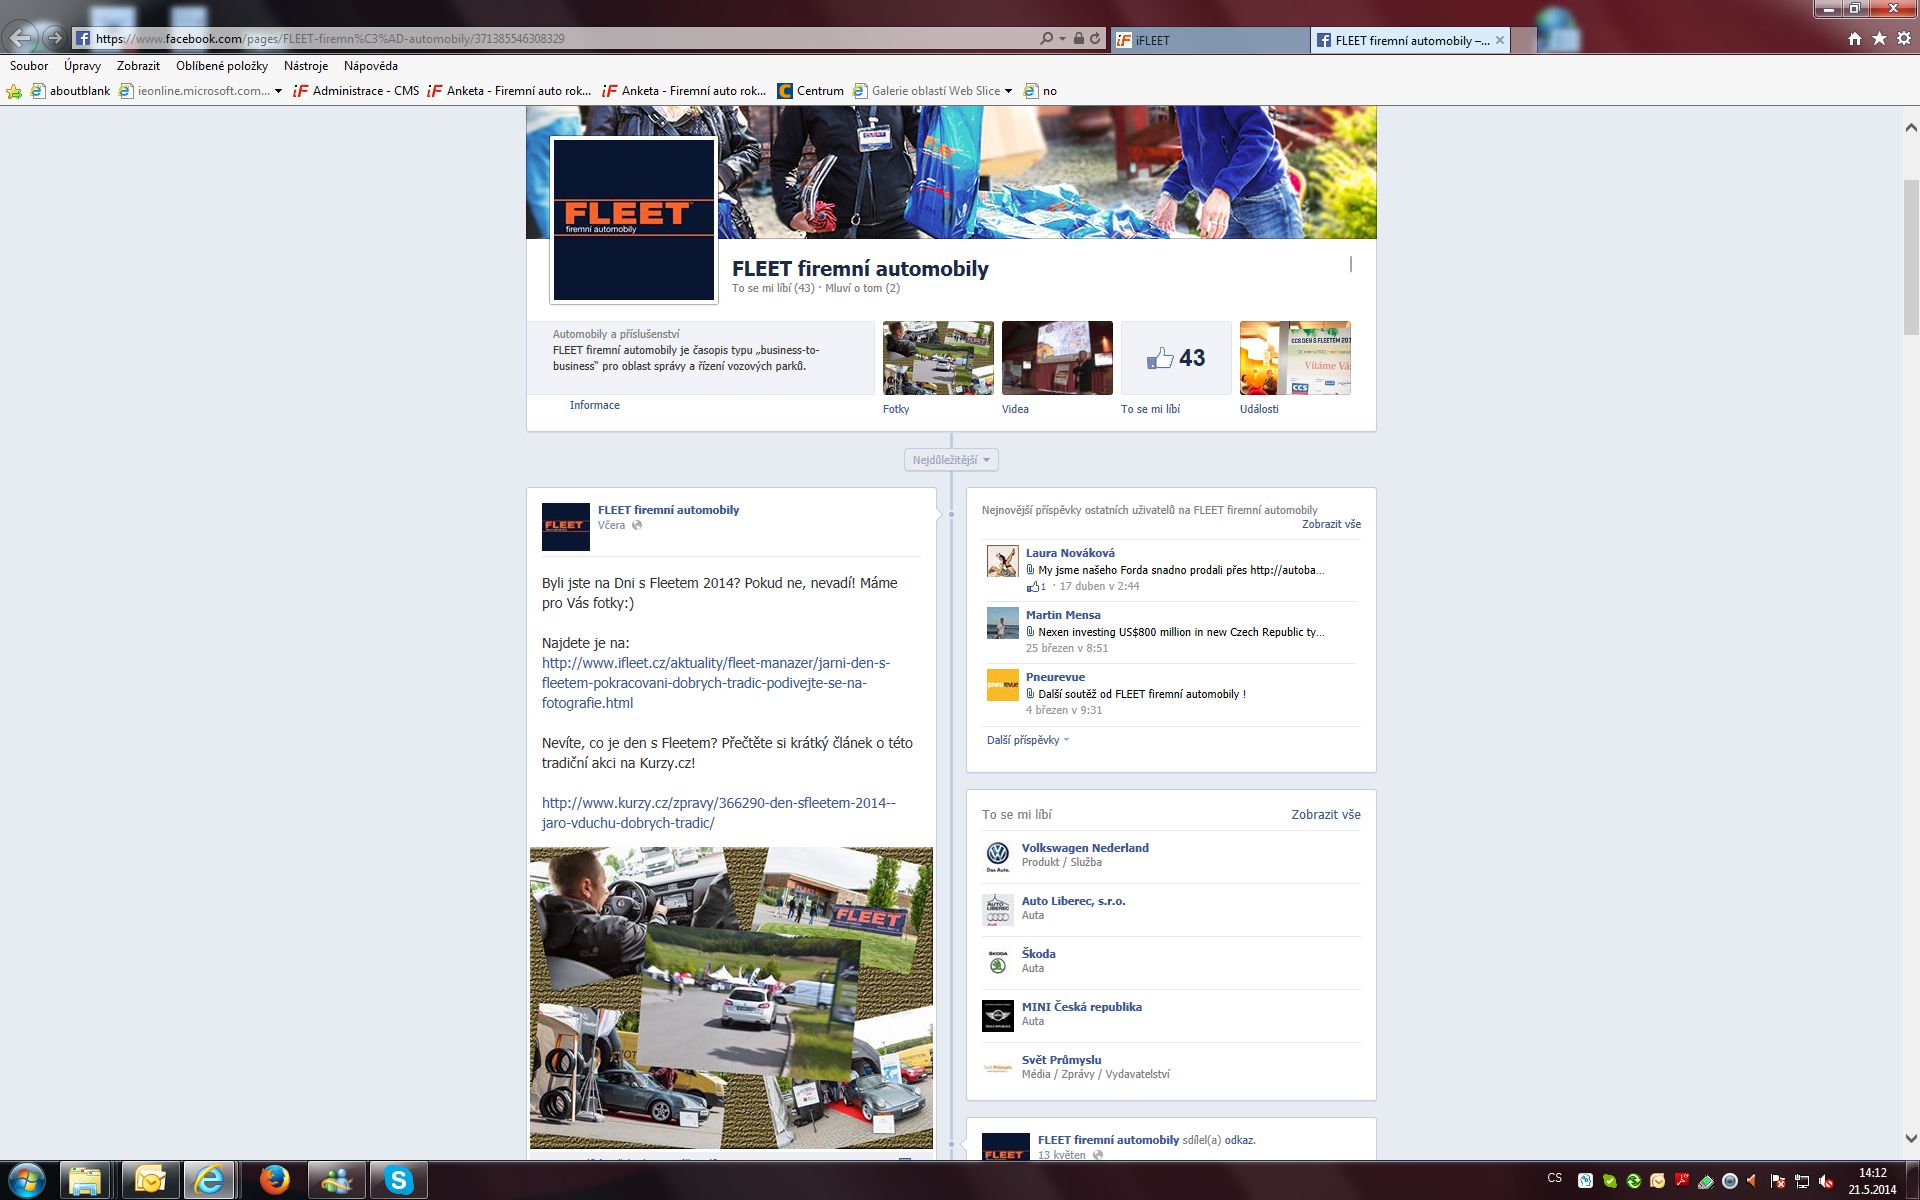Open Skype from the taskbar
This screenshot has height=1200, width=1920.
[398, 1181]
